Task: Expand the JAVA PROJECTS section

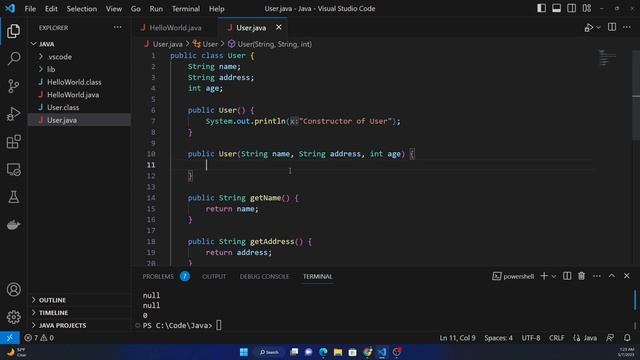Action: point(79,325)
